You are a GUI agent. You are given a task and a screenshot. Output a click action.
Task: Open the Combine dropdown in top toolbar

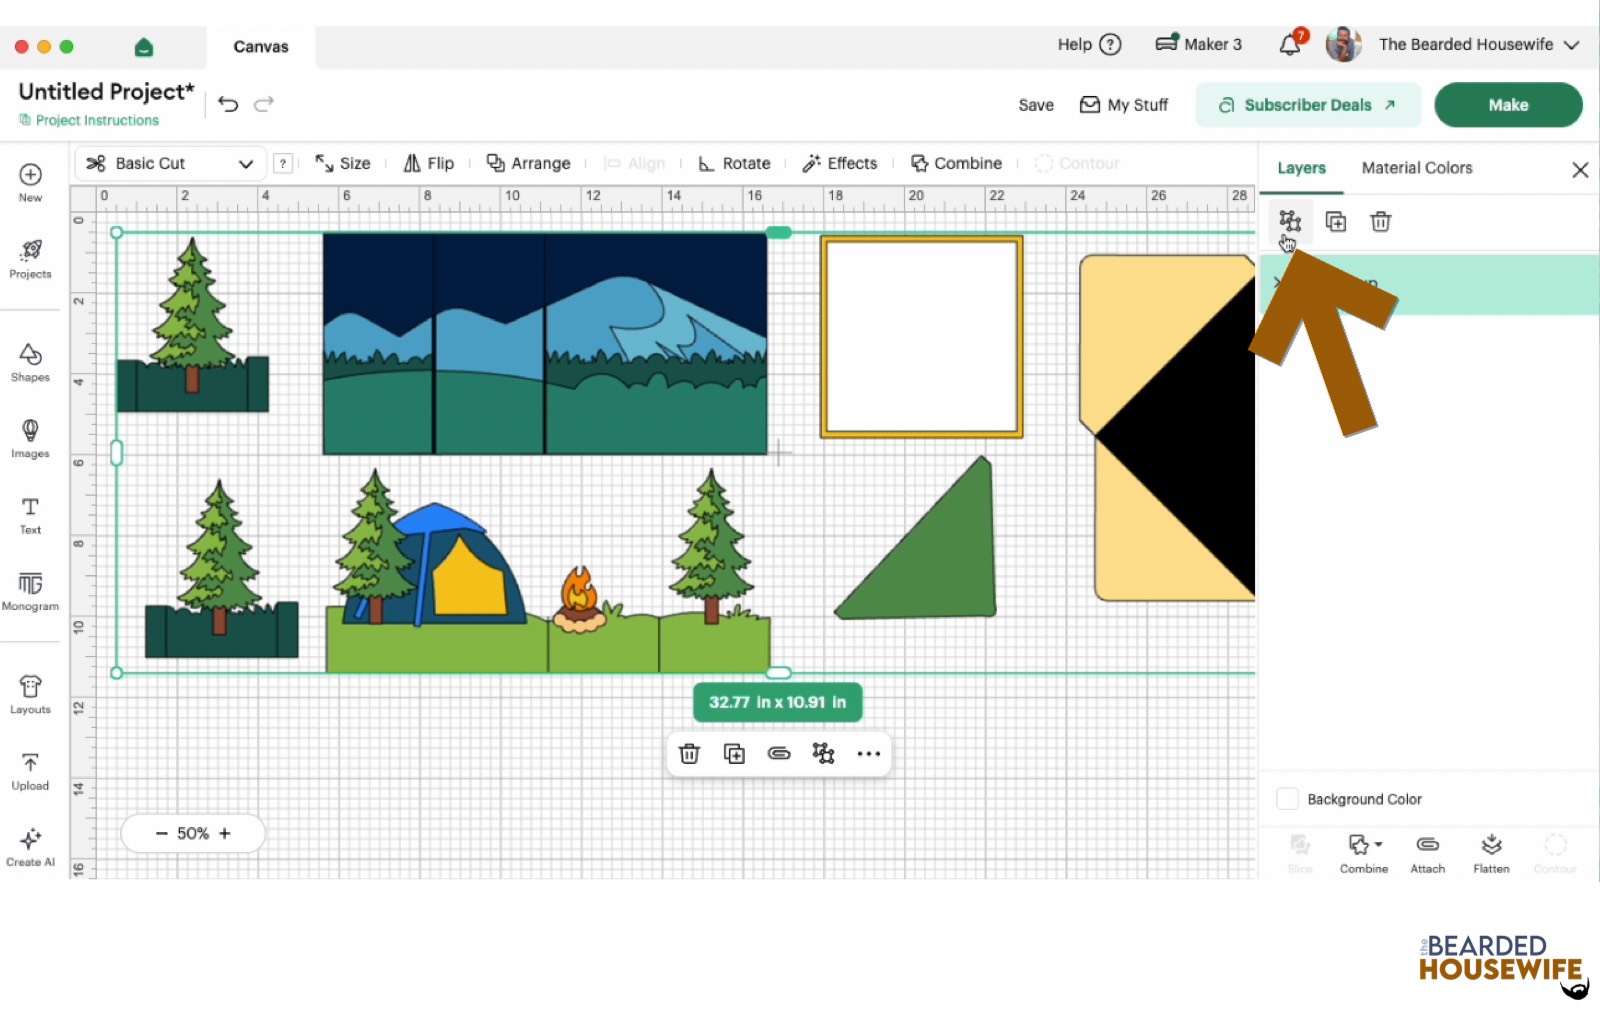(957, 163)
